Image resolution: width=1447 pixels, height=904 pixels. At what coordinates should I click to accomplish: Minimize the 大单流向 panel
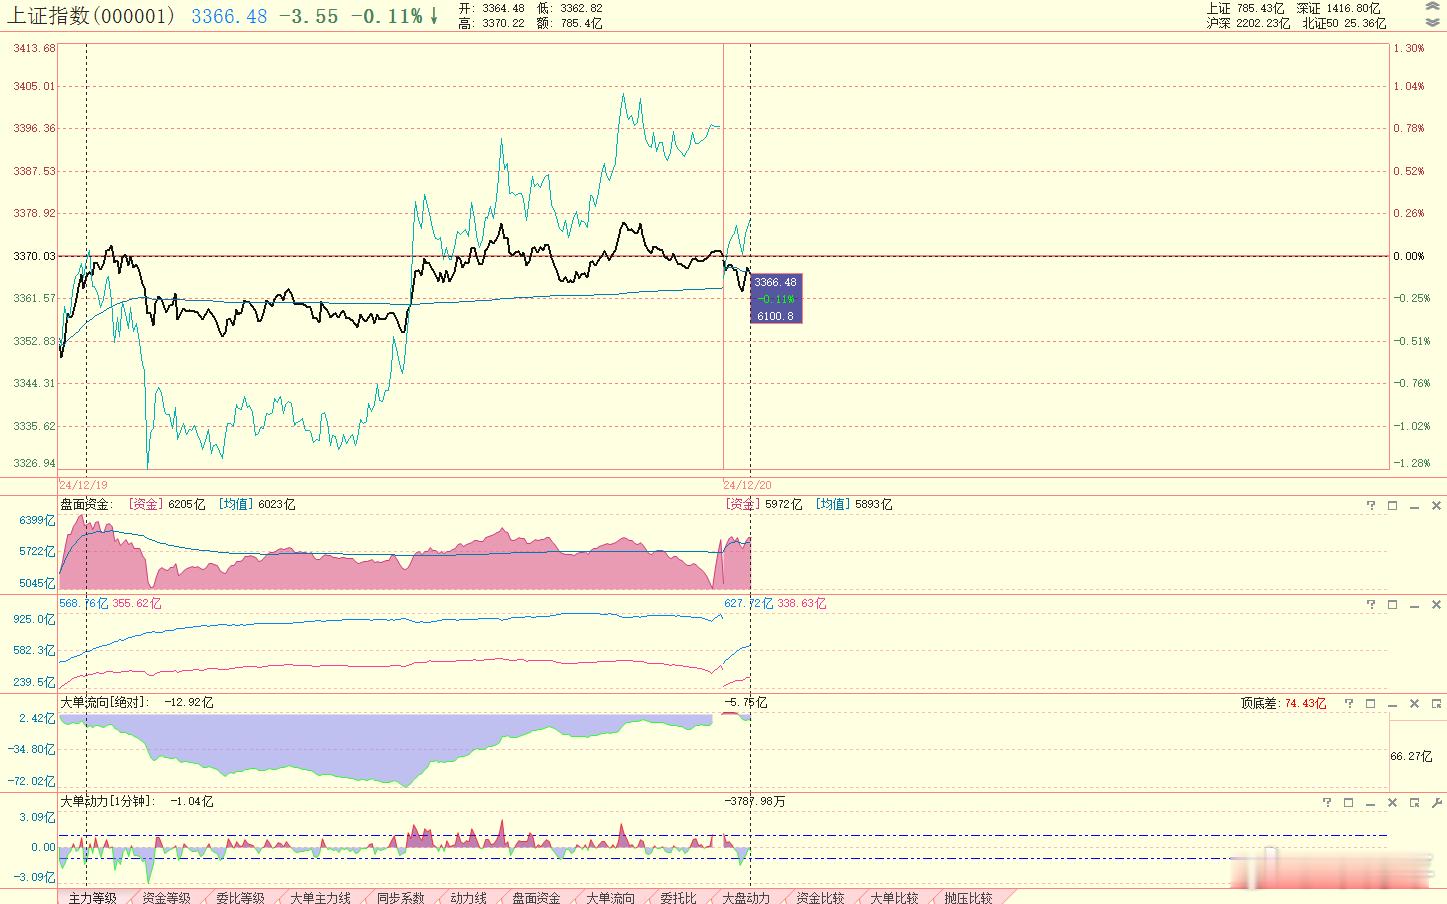1393,704
